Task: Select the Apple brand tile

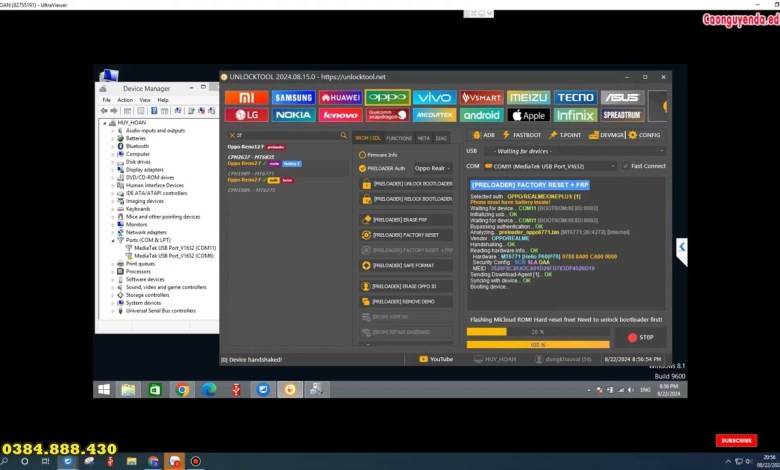Action: click(528, 115)
